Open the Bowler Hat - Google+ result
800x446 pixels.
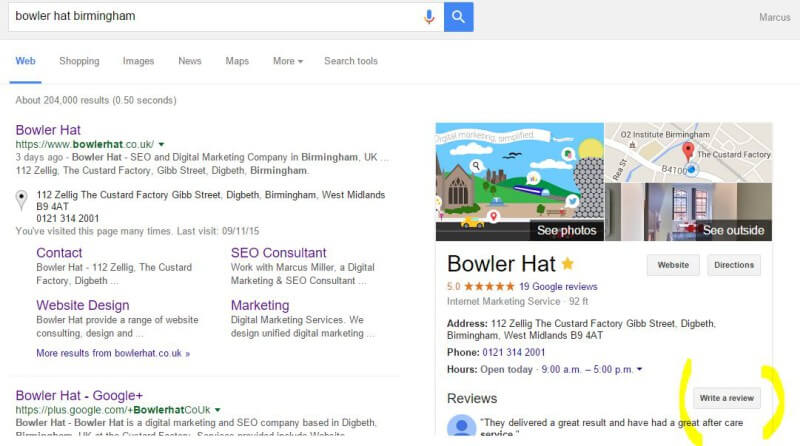coord(79,395)
